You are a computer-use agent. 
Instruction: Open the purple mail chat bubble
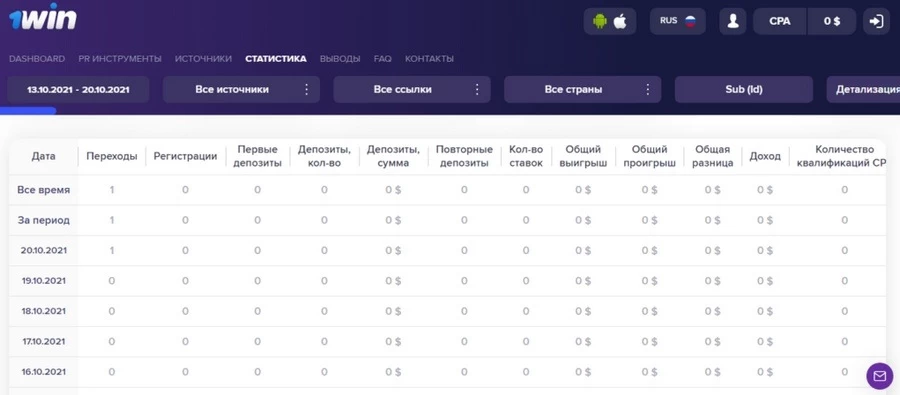[879, 376]
